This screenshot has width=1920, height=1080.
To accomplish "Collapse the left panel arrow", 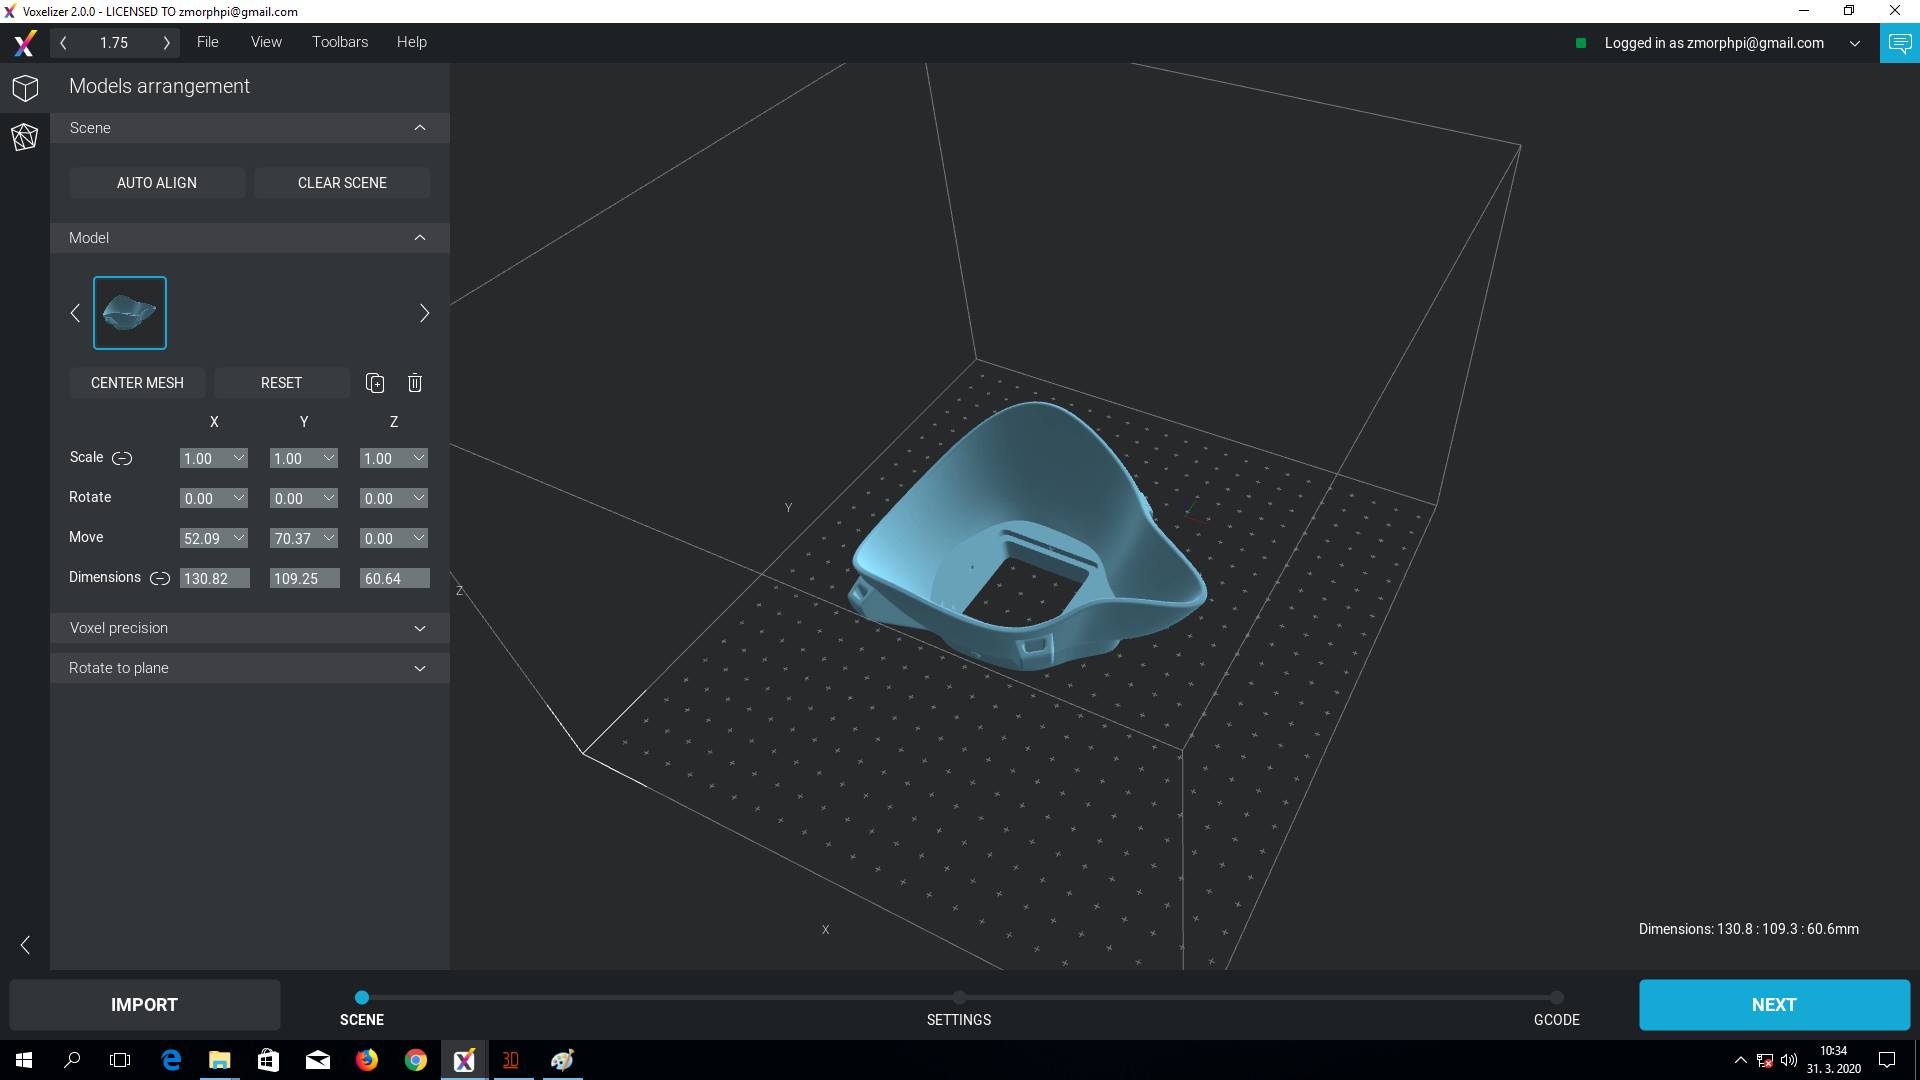I will (25, 945).
